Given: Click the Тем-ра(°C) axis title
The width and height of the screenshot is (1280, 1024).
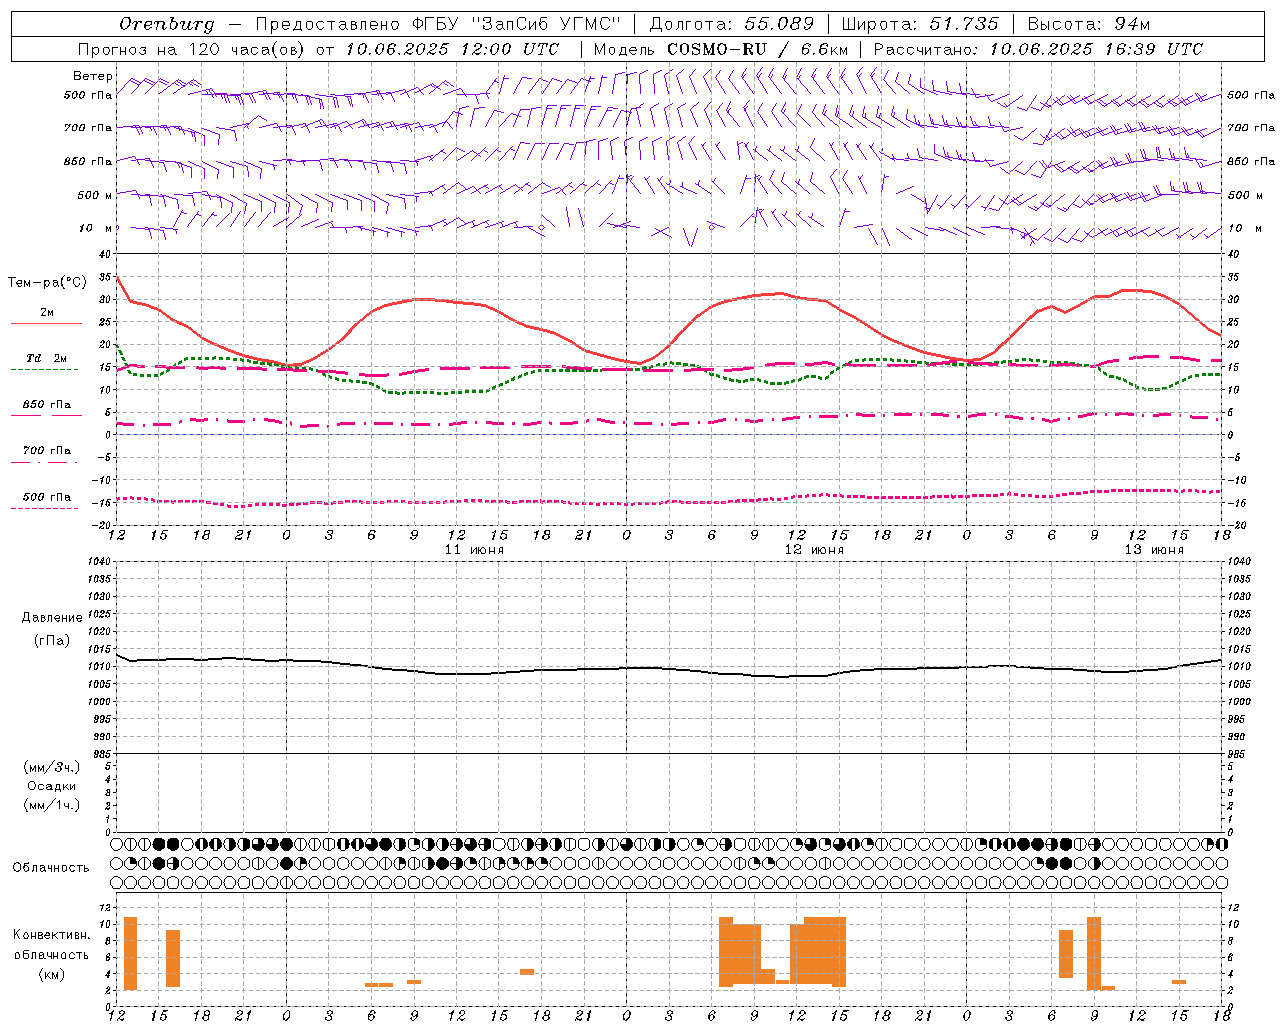Looking at the screenshot, I should pyautogui.click(x=47, y=283).
